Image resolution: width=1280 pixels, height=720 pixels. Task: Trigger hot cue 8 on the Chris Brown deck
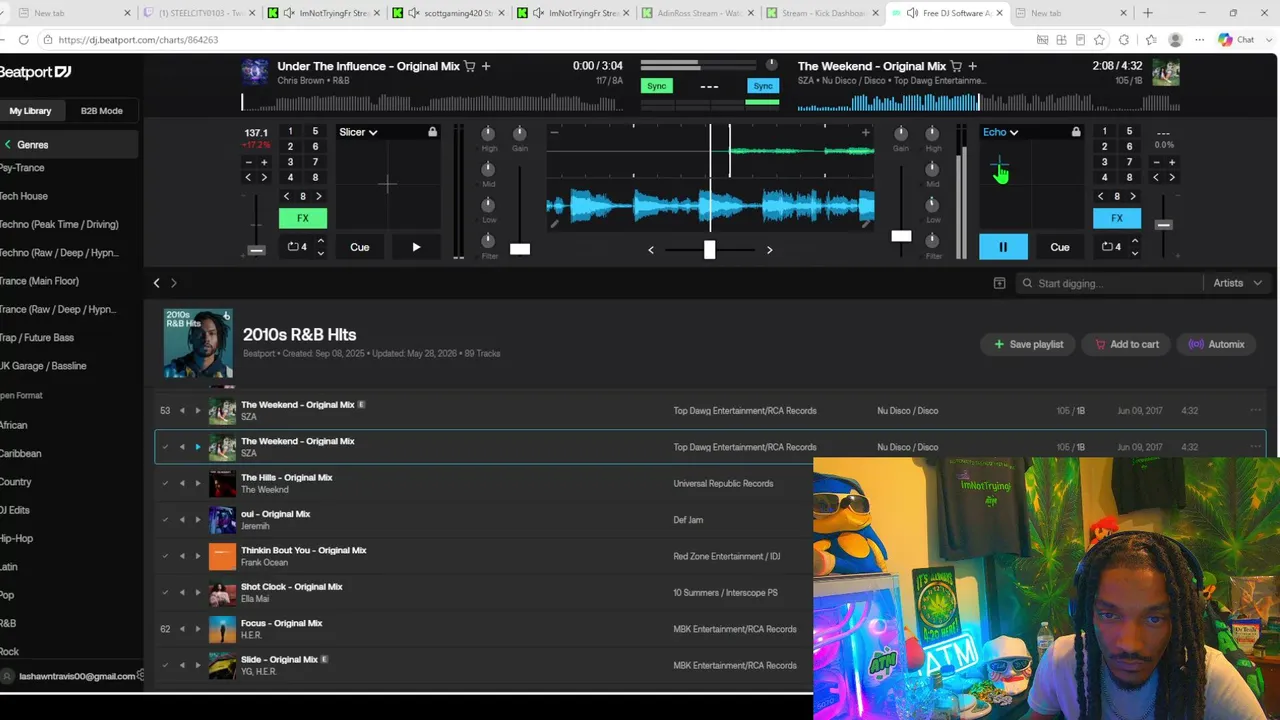click(x=315, y=178)
